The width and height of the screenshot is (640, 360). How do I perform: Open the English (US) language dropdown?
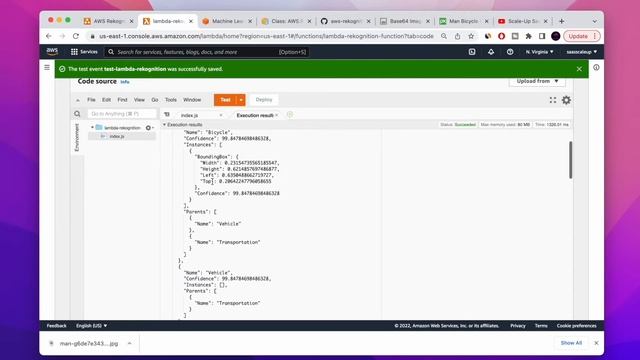click(91, 326)
